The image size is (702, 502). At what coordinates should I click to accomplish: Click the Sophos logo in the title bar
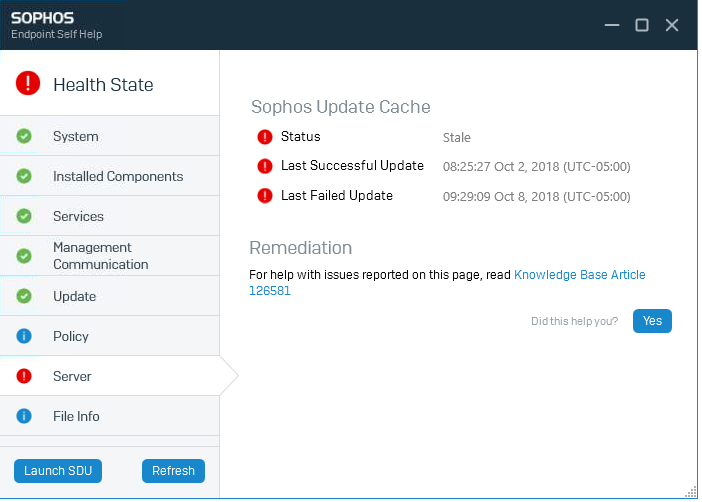pyautogui.click(x=43, y=18)
